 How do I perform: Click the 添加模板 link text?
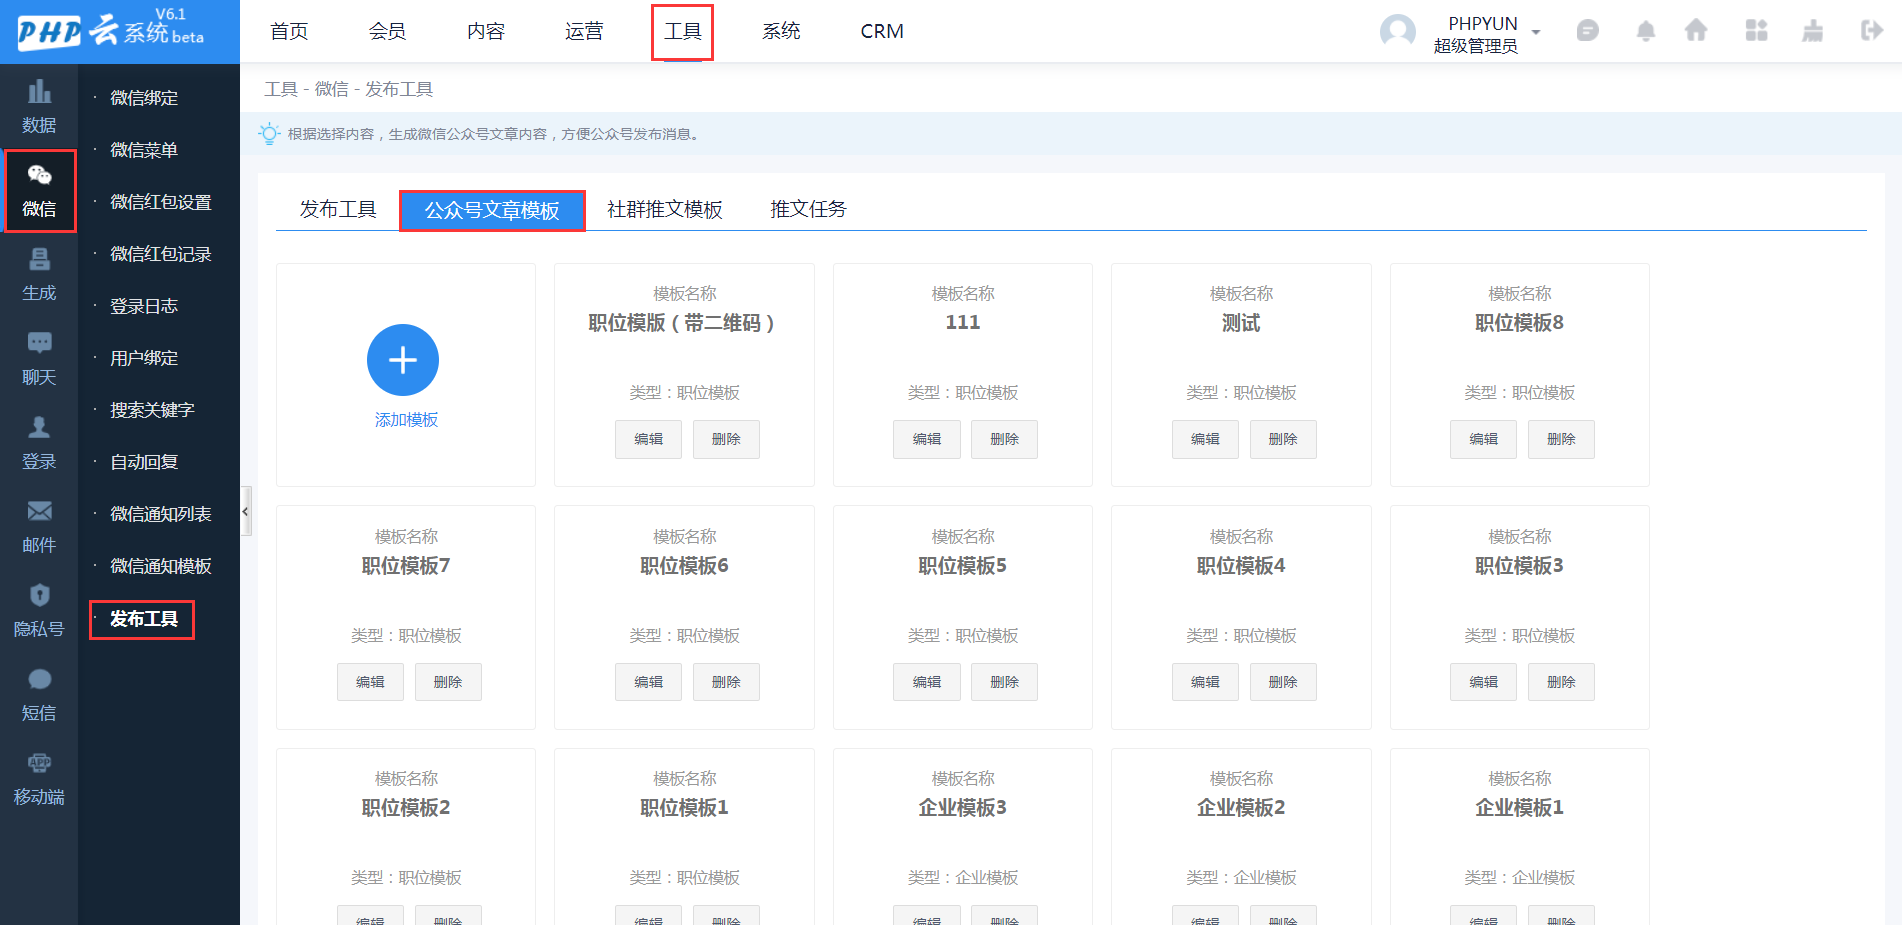pyautogui.click(x=406, y=420)
